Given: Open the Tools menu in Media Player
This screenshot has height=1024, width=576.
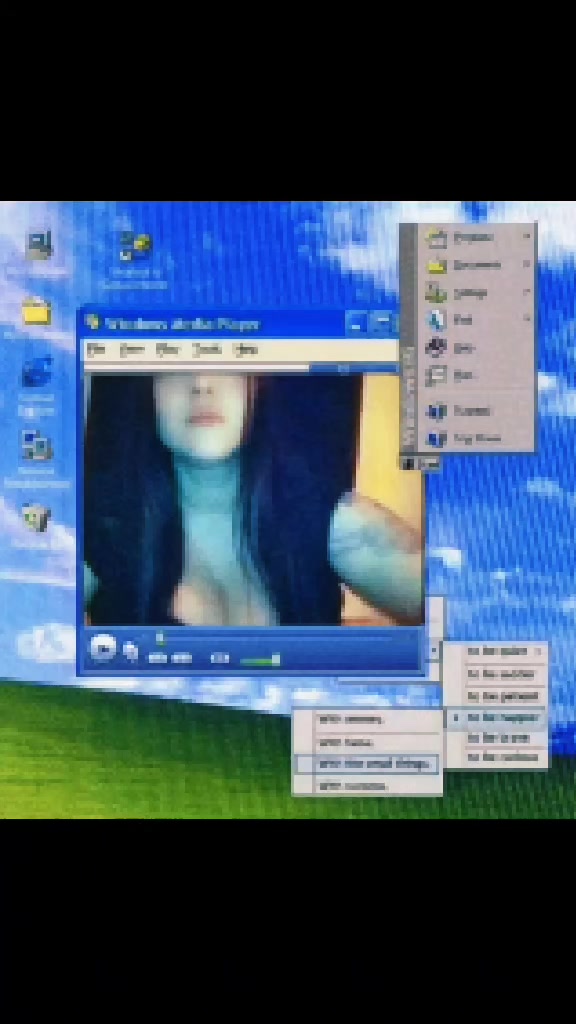Looking at the screenshot, I should [x=206, y=350].
